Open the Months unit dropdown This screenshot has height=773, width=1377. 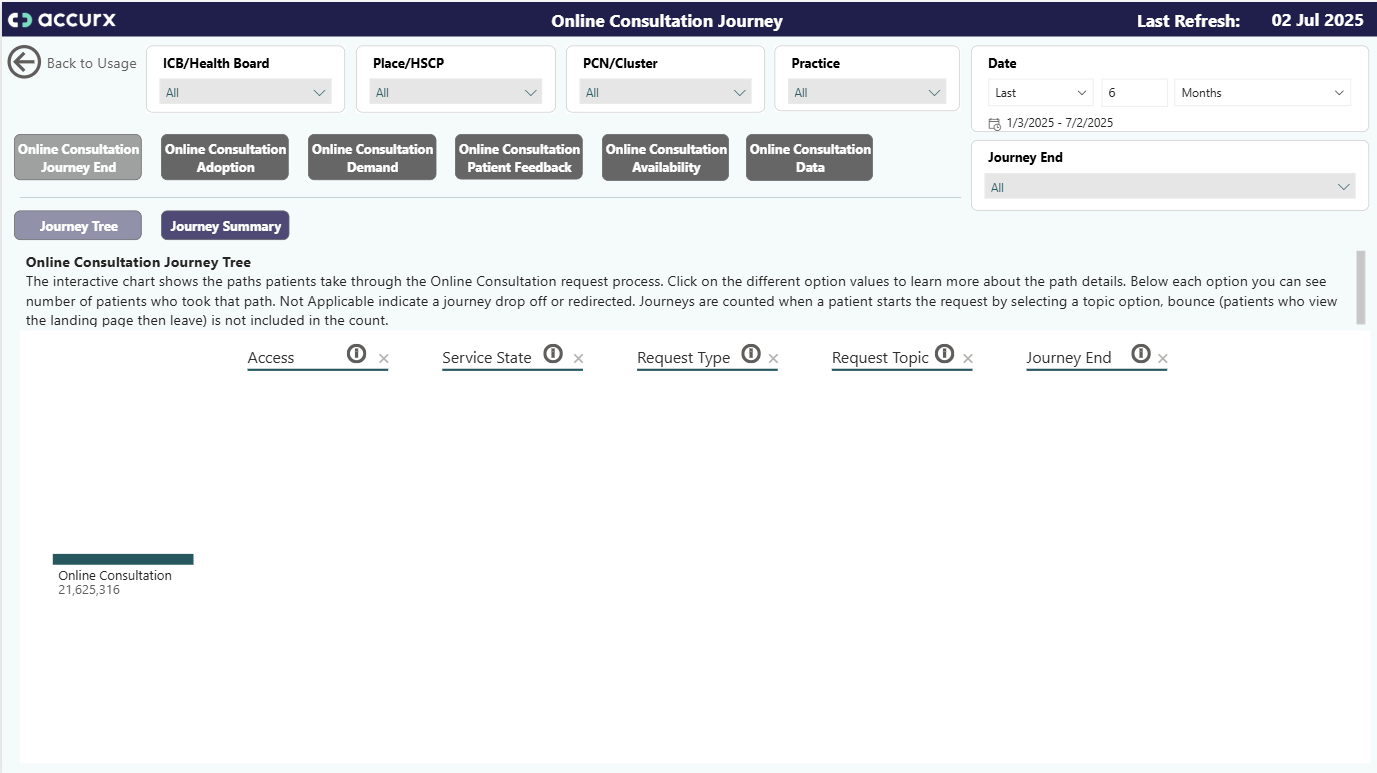coord(1262,93)
